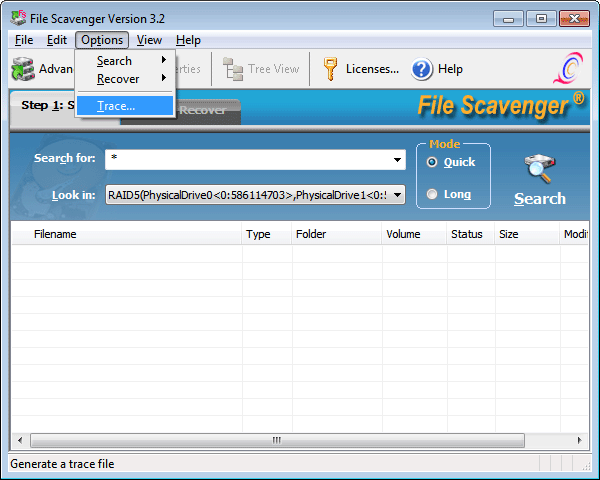600x480 pixels.
Task: Open the View menu
Action: pos(149,40)
